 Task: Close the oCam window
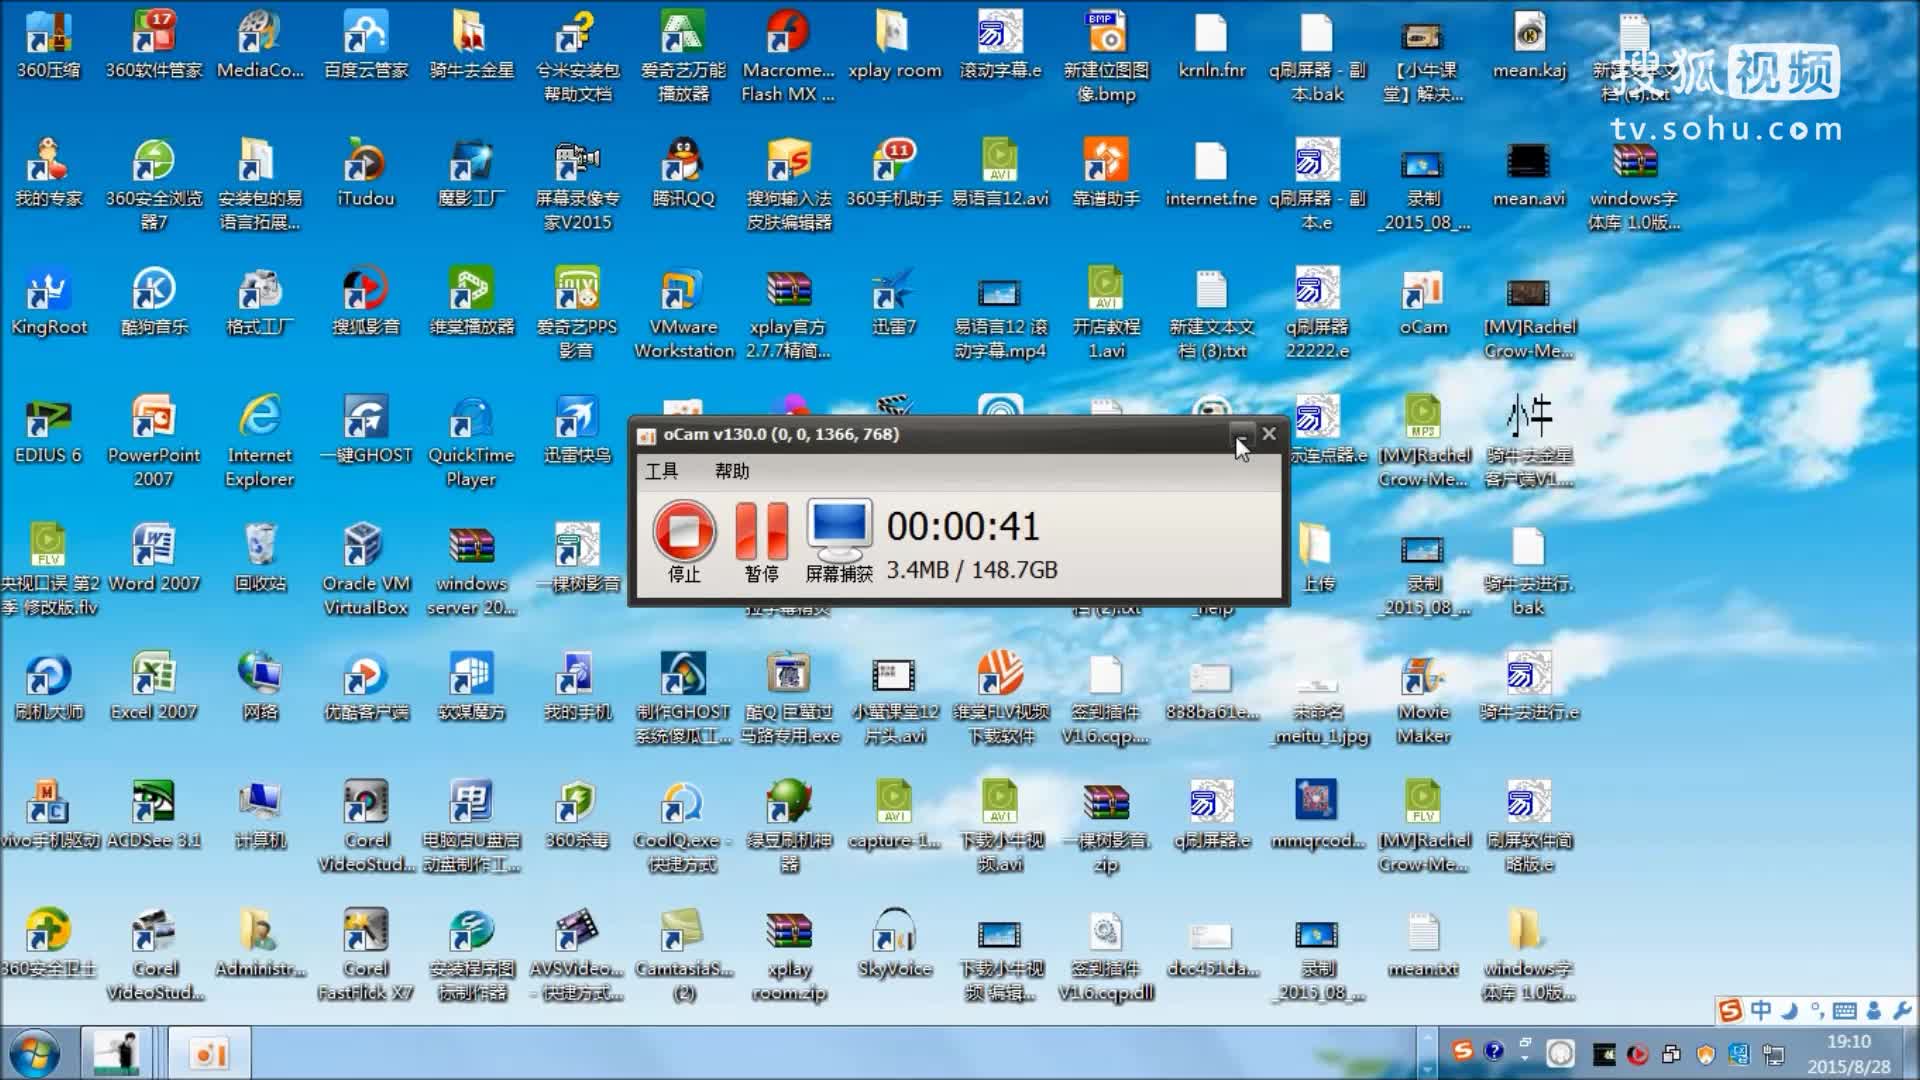(1269, 434)
